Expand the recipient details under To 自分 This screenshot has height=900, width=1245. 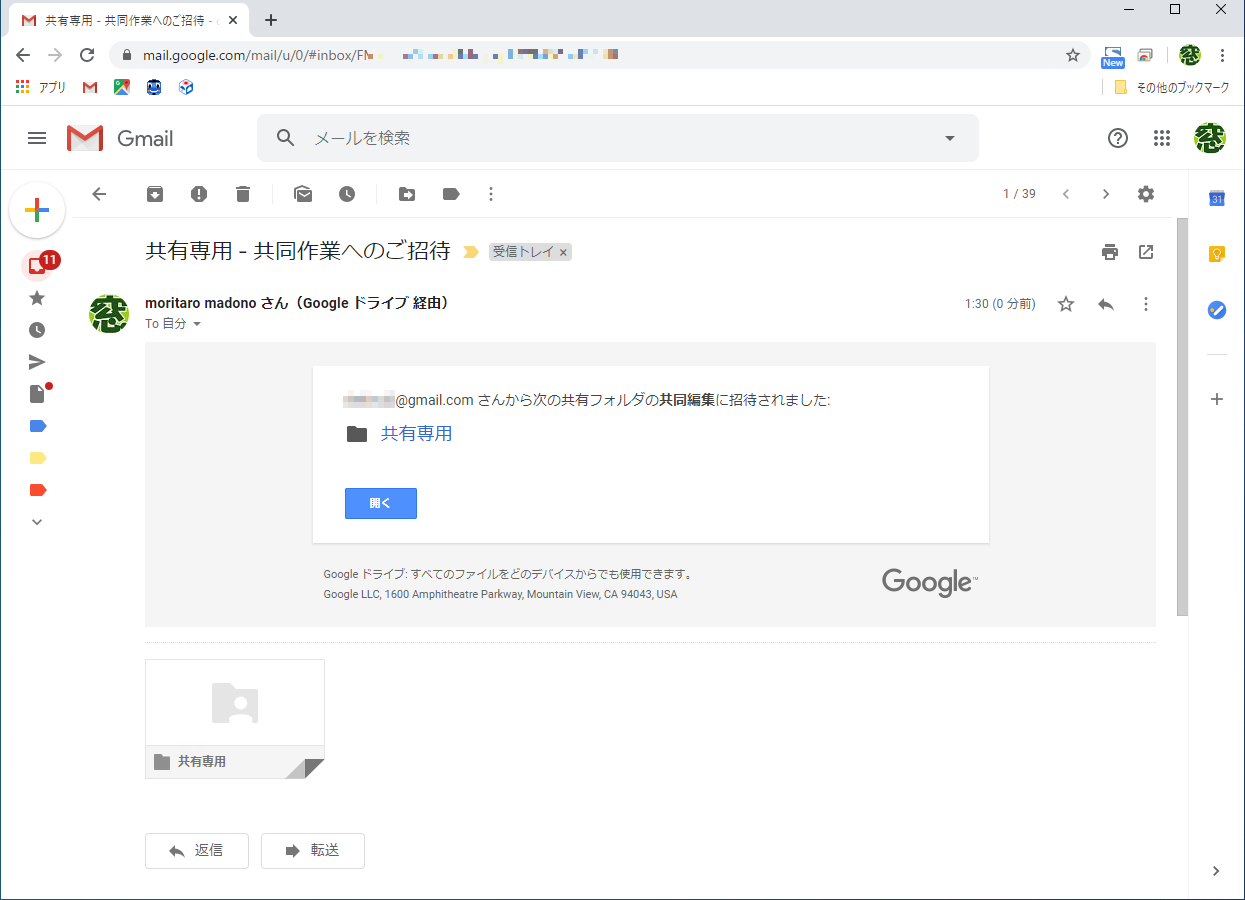[x=197, y=323]
